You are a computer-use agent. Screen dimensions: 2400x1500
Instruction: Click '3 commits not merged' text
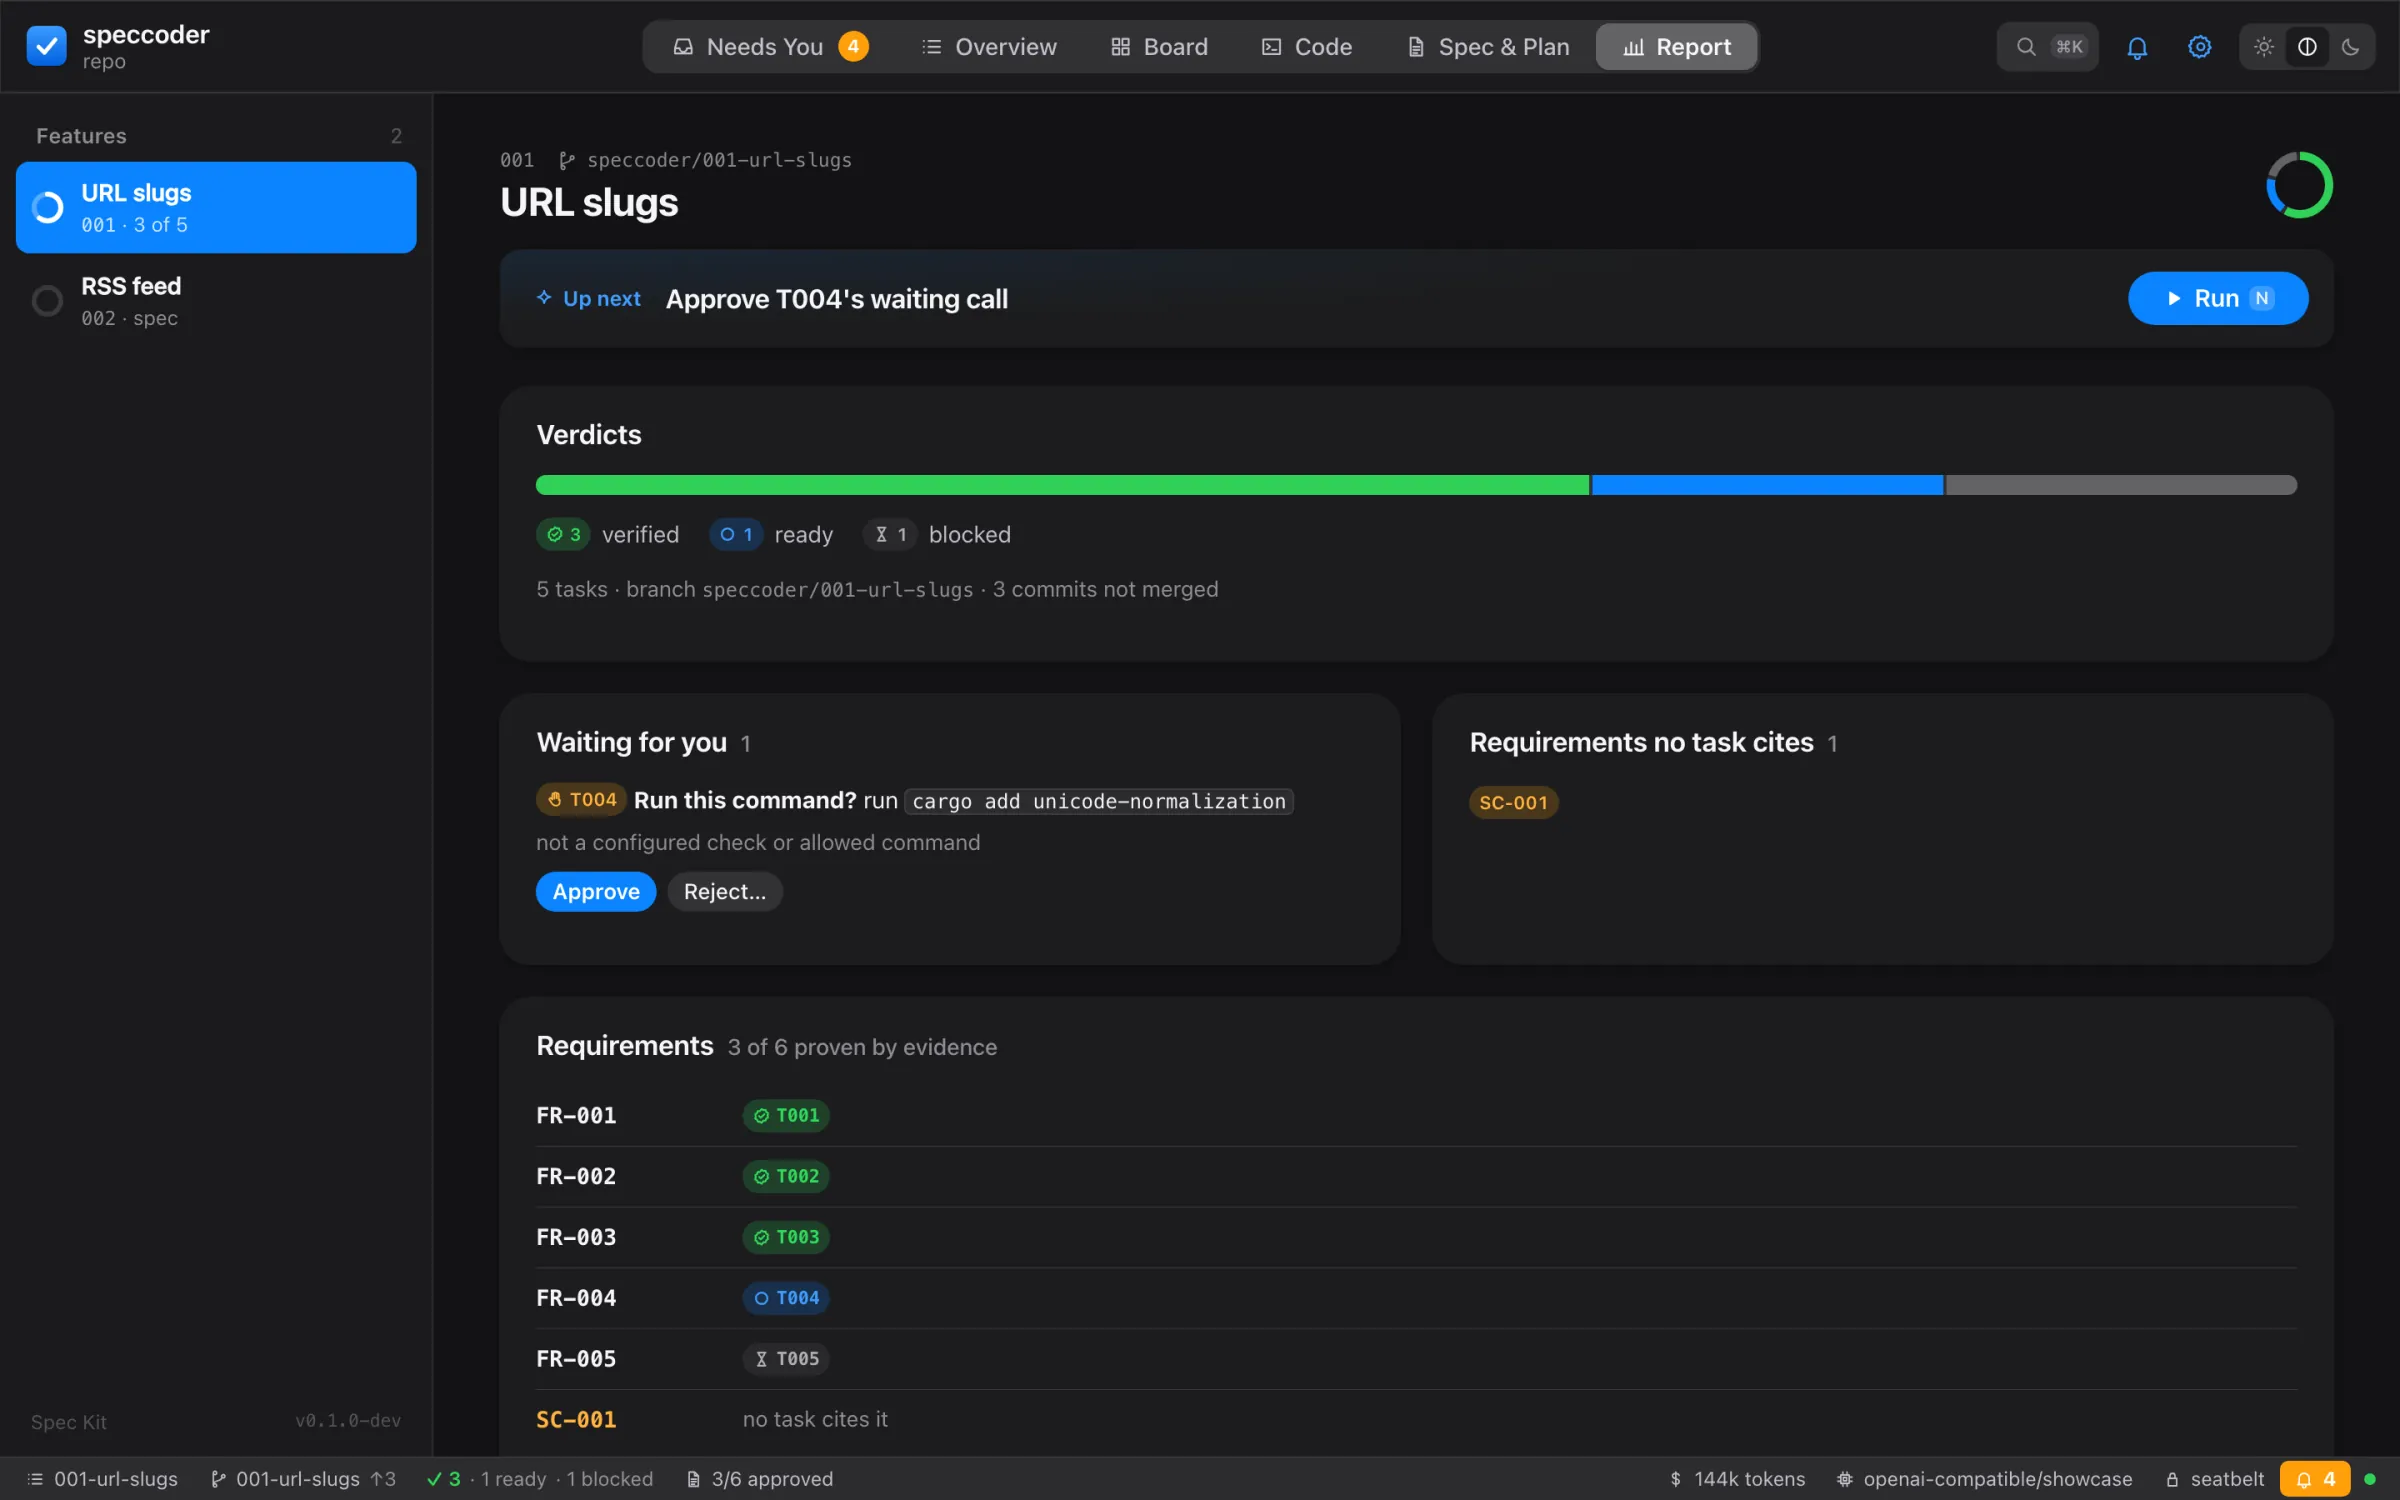click(x=1105, y=589)
